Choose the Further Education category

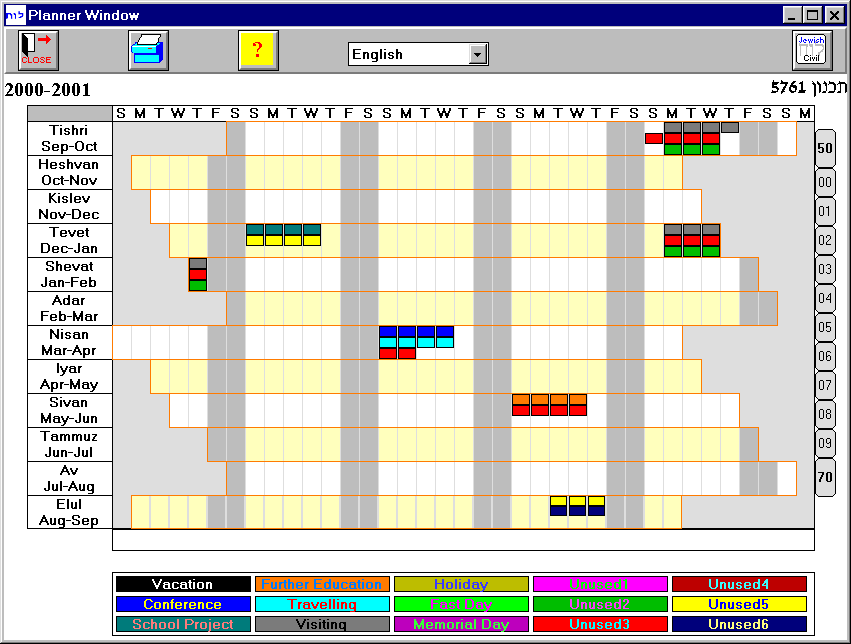(322, 584)
